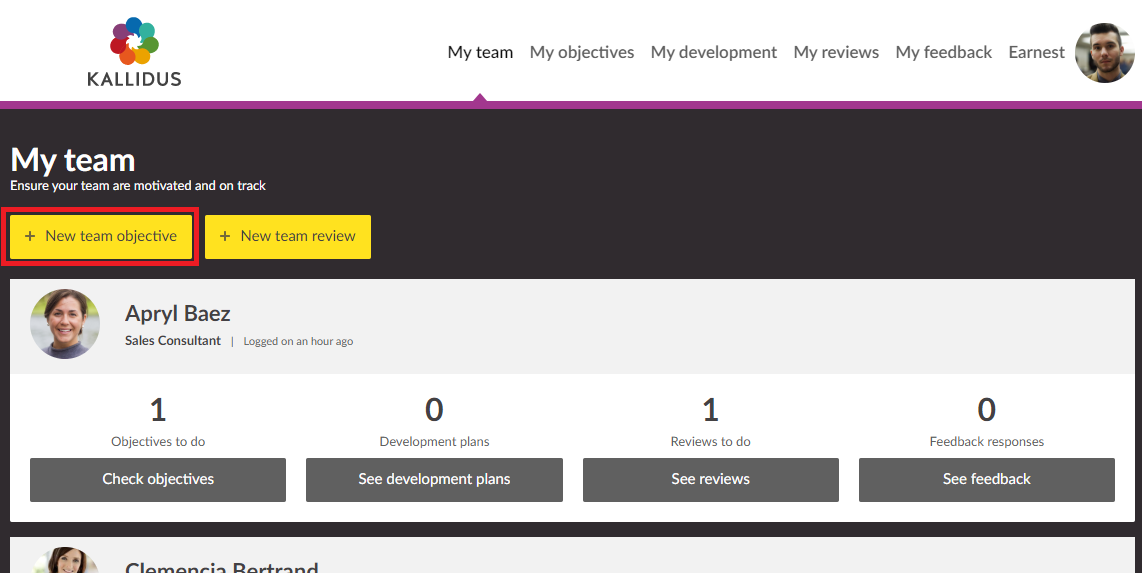
Task: Go to My objectives in navigation
Action: [x=582, y=52]
